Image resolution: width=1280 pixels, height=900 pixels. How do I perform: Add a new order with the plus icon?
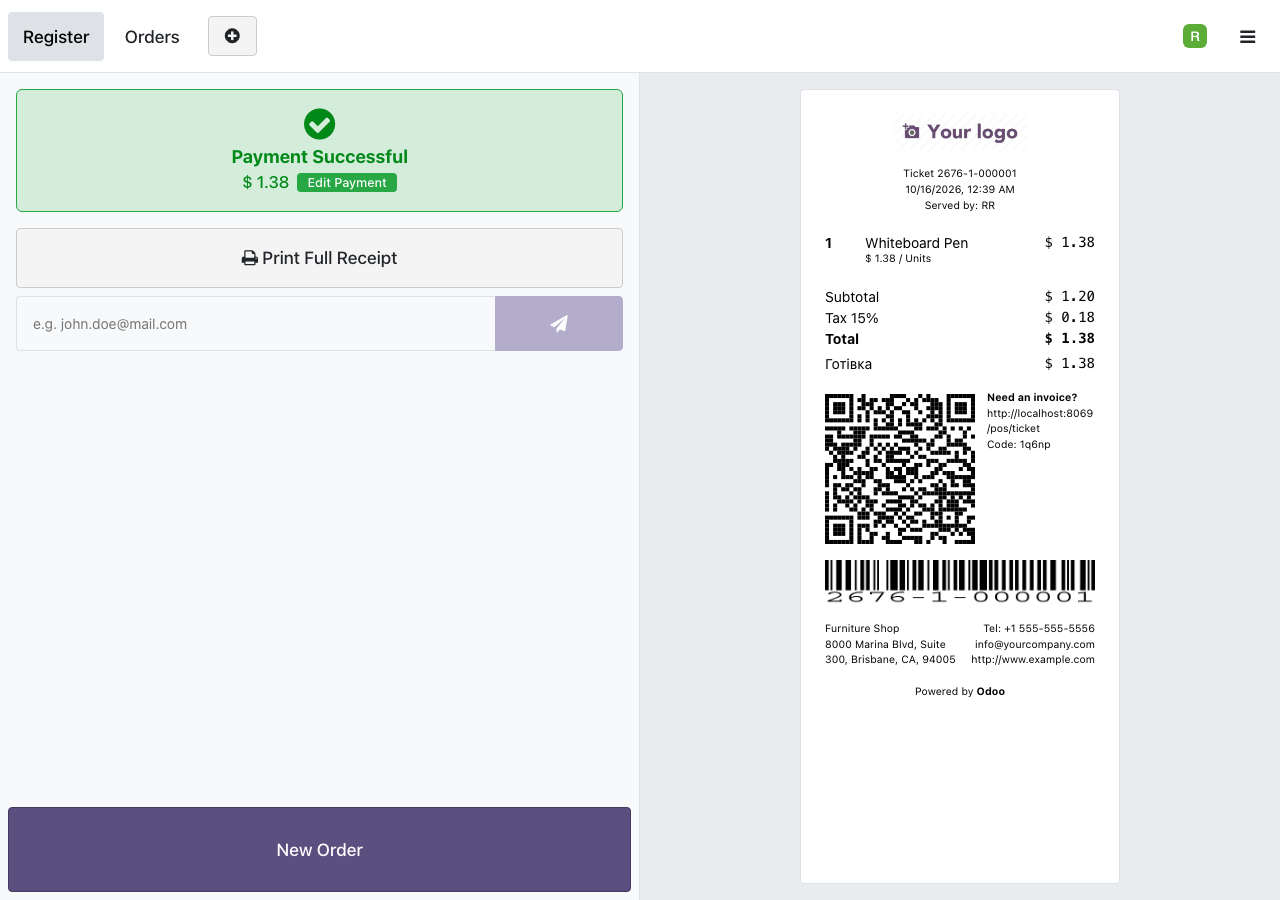click(232, 36)
